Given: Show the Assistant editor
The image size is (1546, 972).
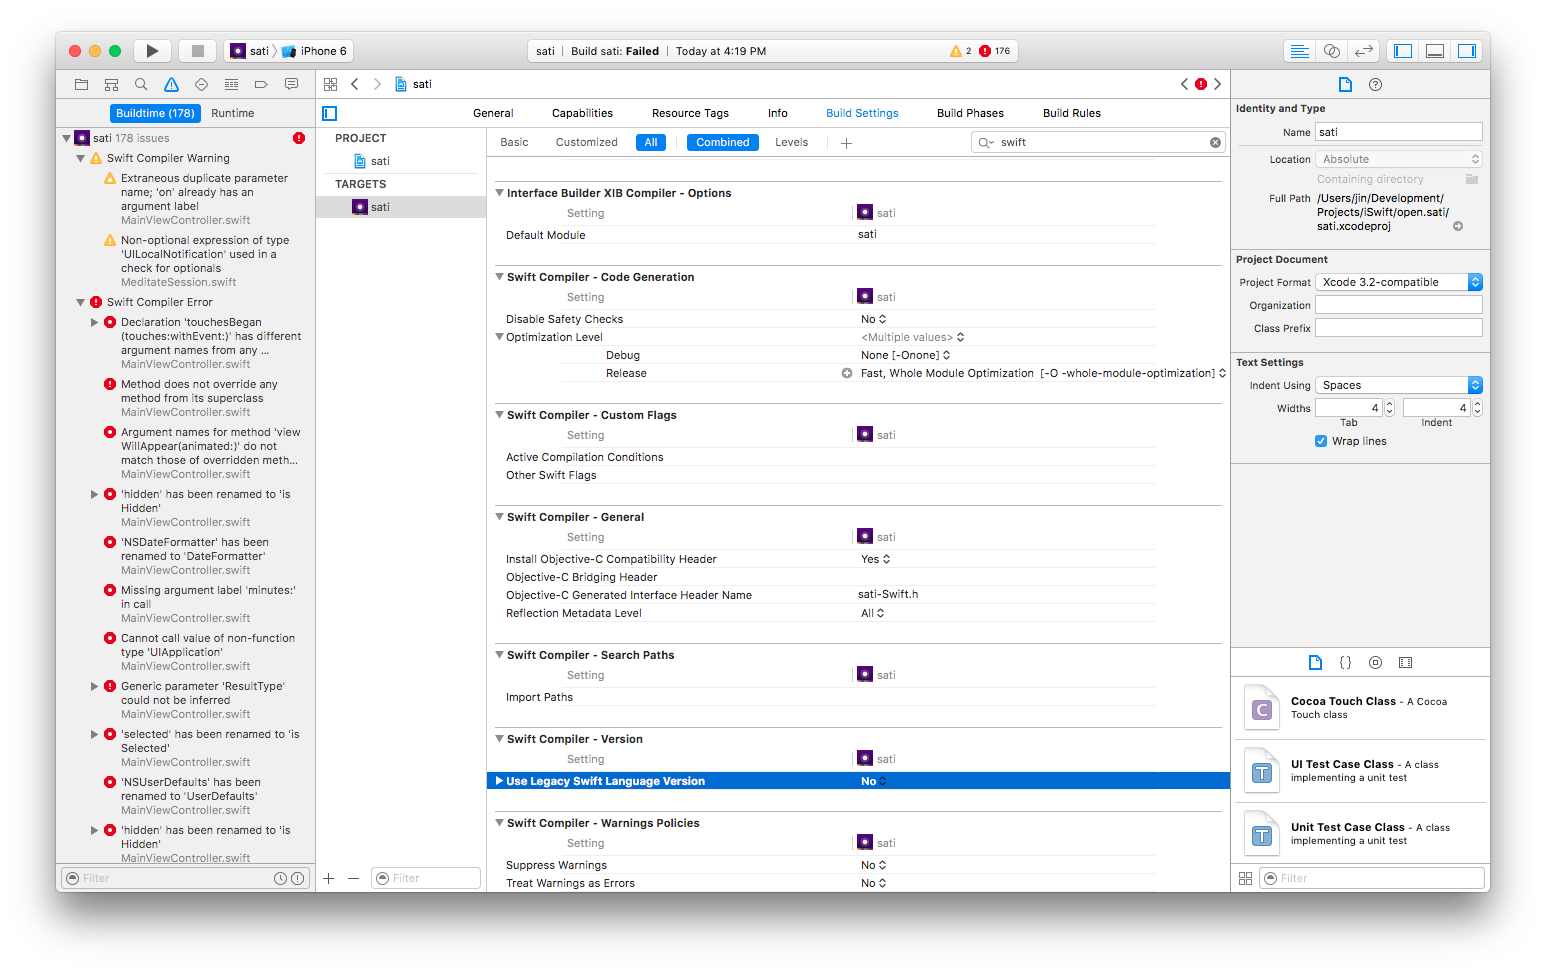Looking at the screenshot, I should 1331,51.
